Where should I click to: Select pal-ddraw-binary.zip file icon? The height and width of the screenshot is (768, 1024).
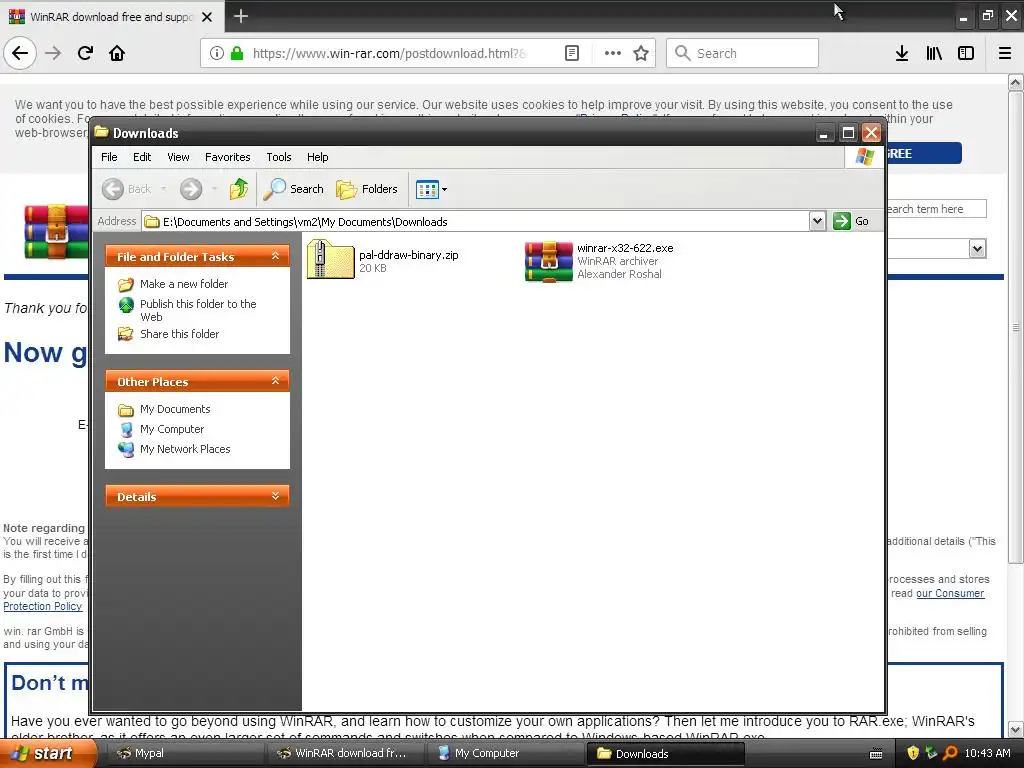[330, 259]
